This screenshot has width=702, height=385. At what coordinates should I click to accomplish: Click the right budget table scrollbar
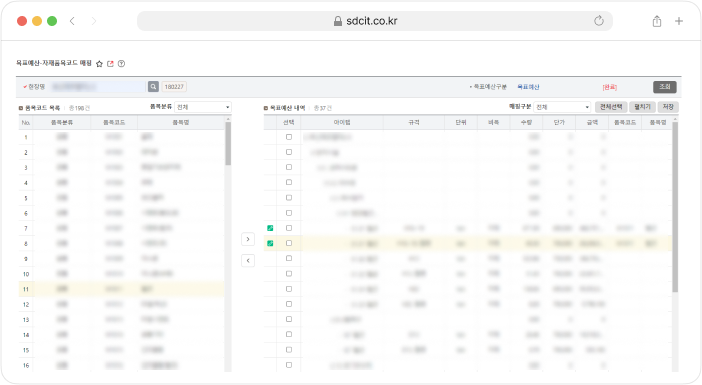(x=675, y=207)
